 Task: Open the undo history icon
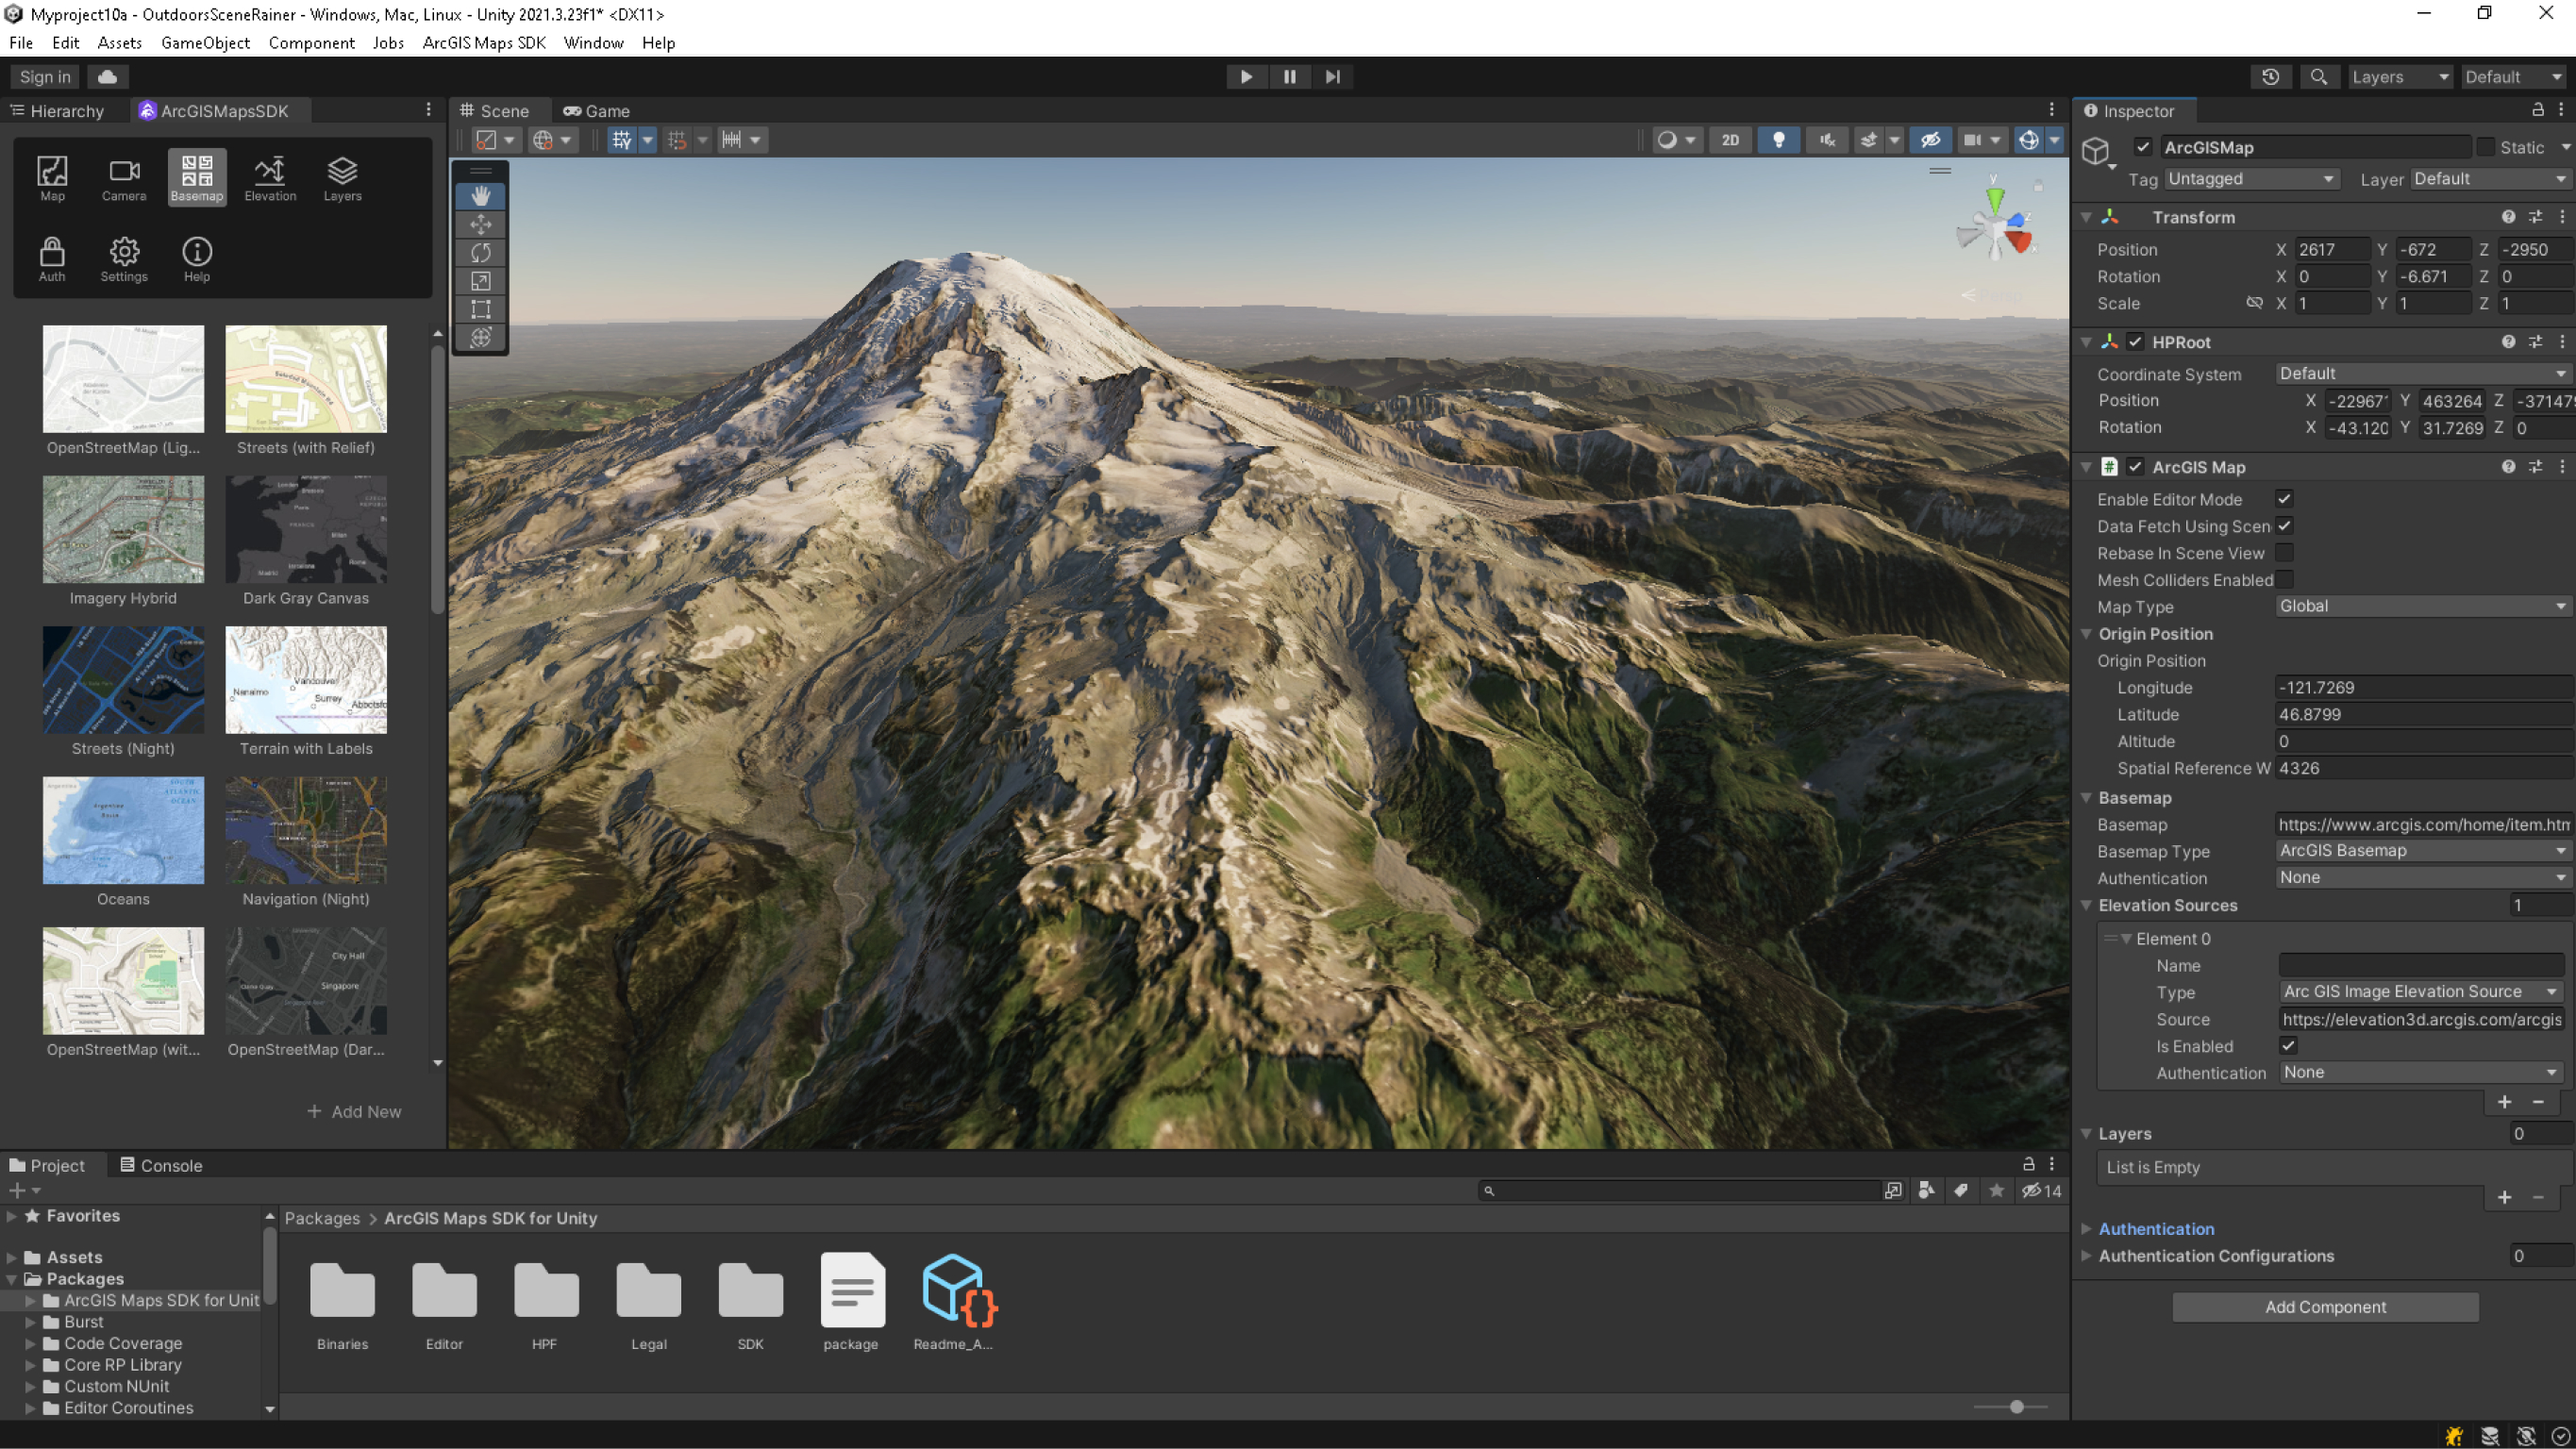[2270, 77]
